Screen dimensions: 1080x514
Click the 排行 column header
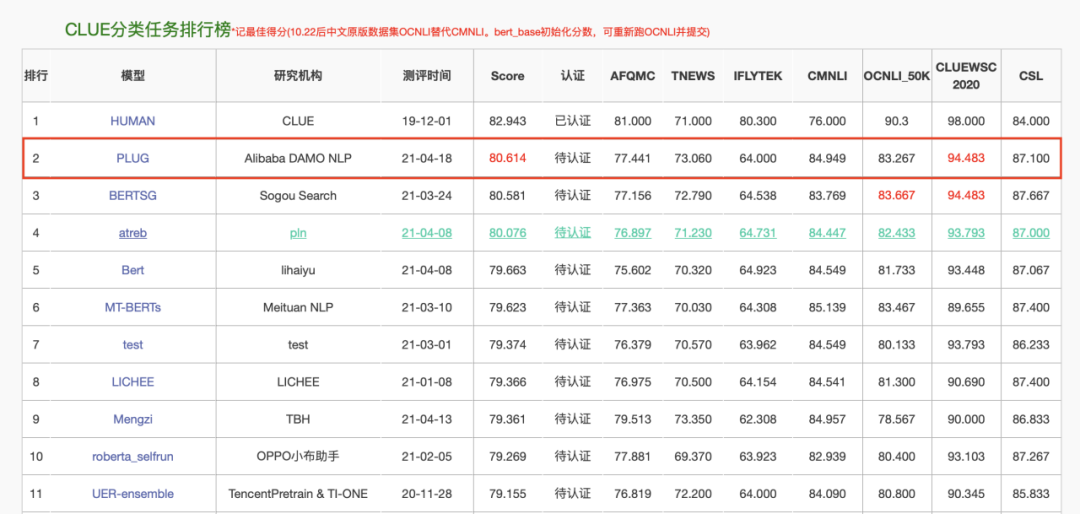point(36,76)
